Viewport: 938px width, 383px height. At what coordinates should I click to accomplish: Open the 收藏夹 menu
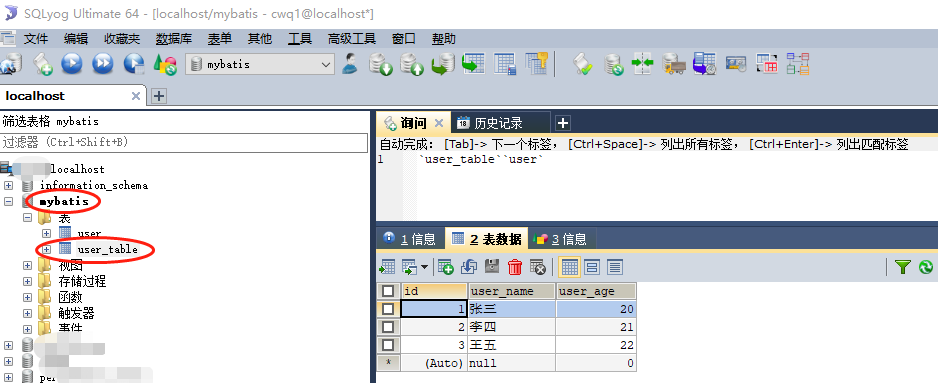pos(122,39)
